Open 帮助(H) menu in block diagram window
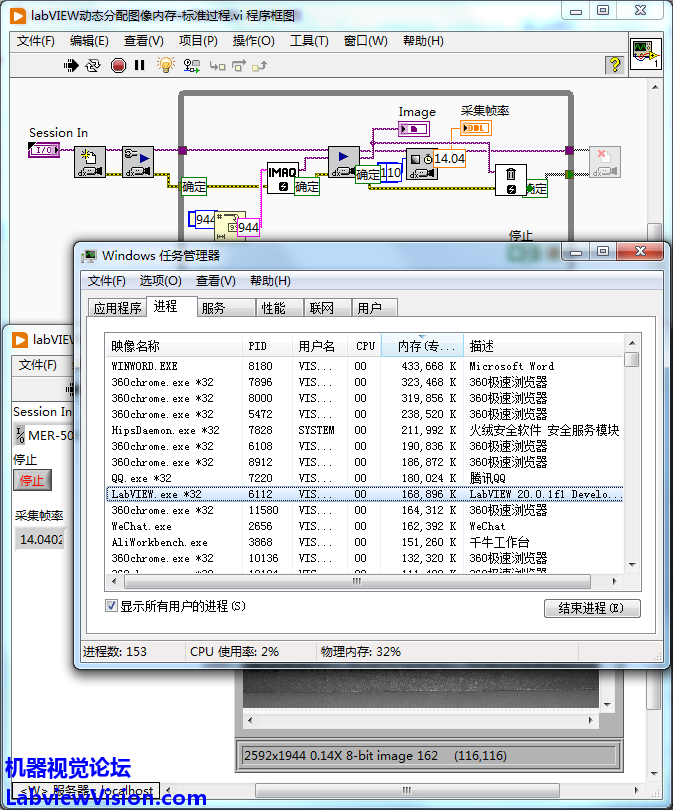The image size is (673, 810). 423,41
